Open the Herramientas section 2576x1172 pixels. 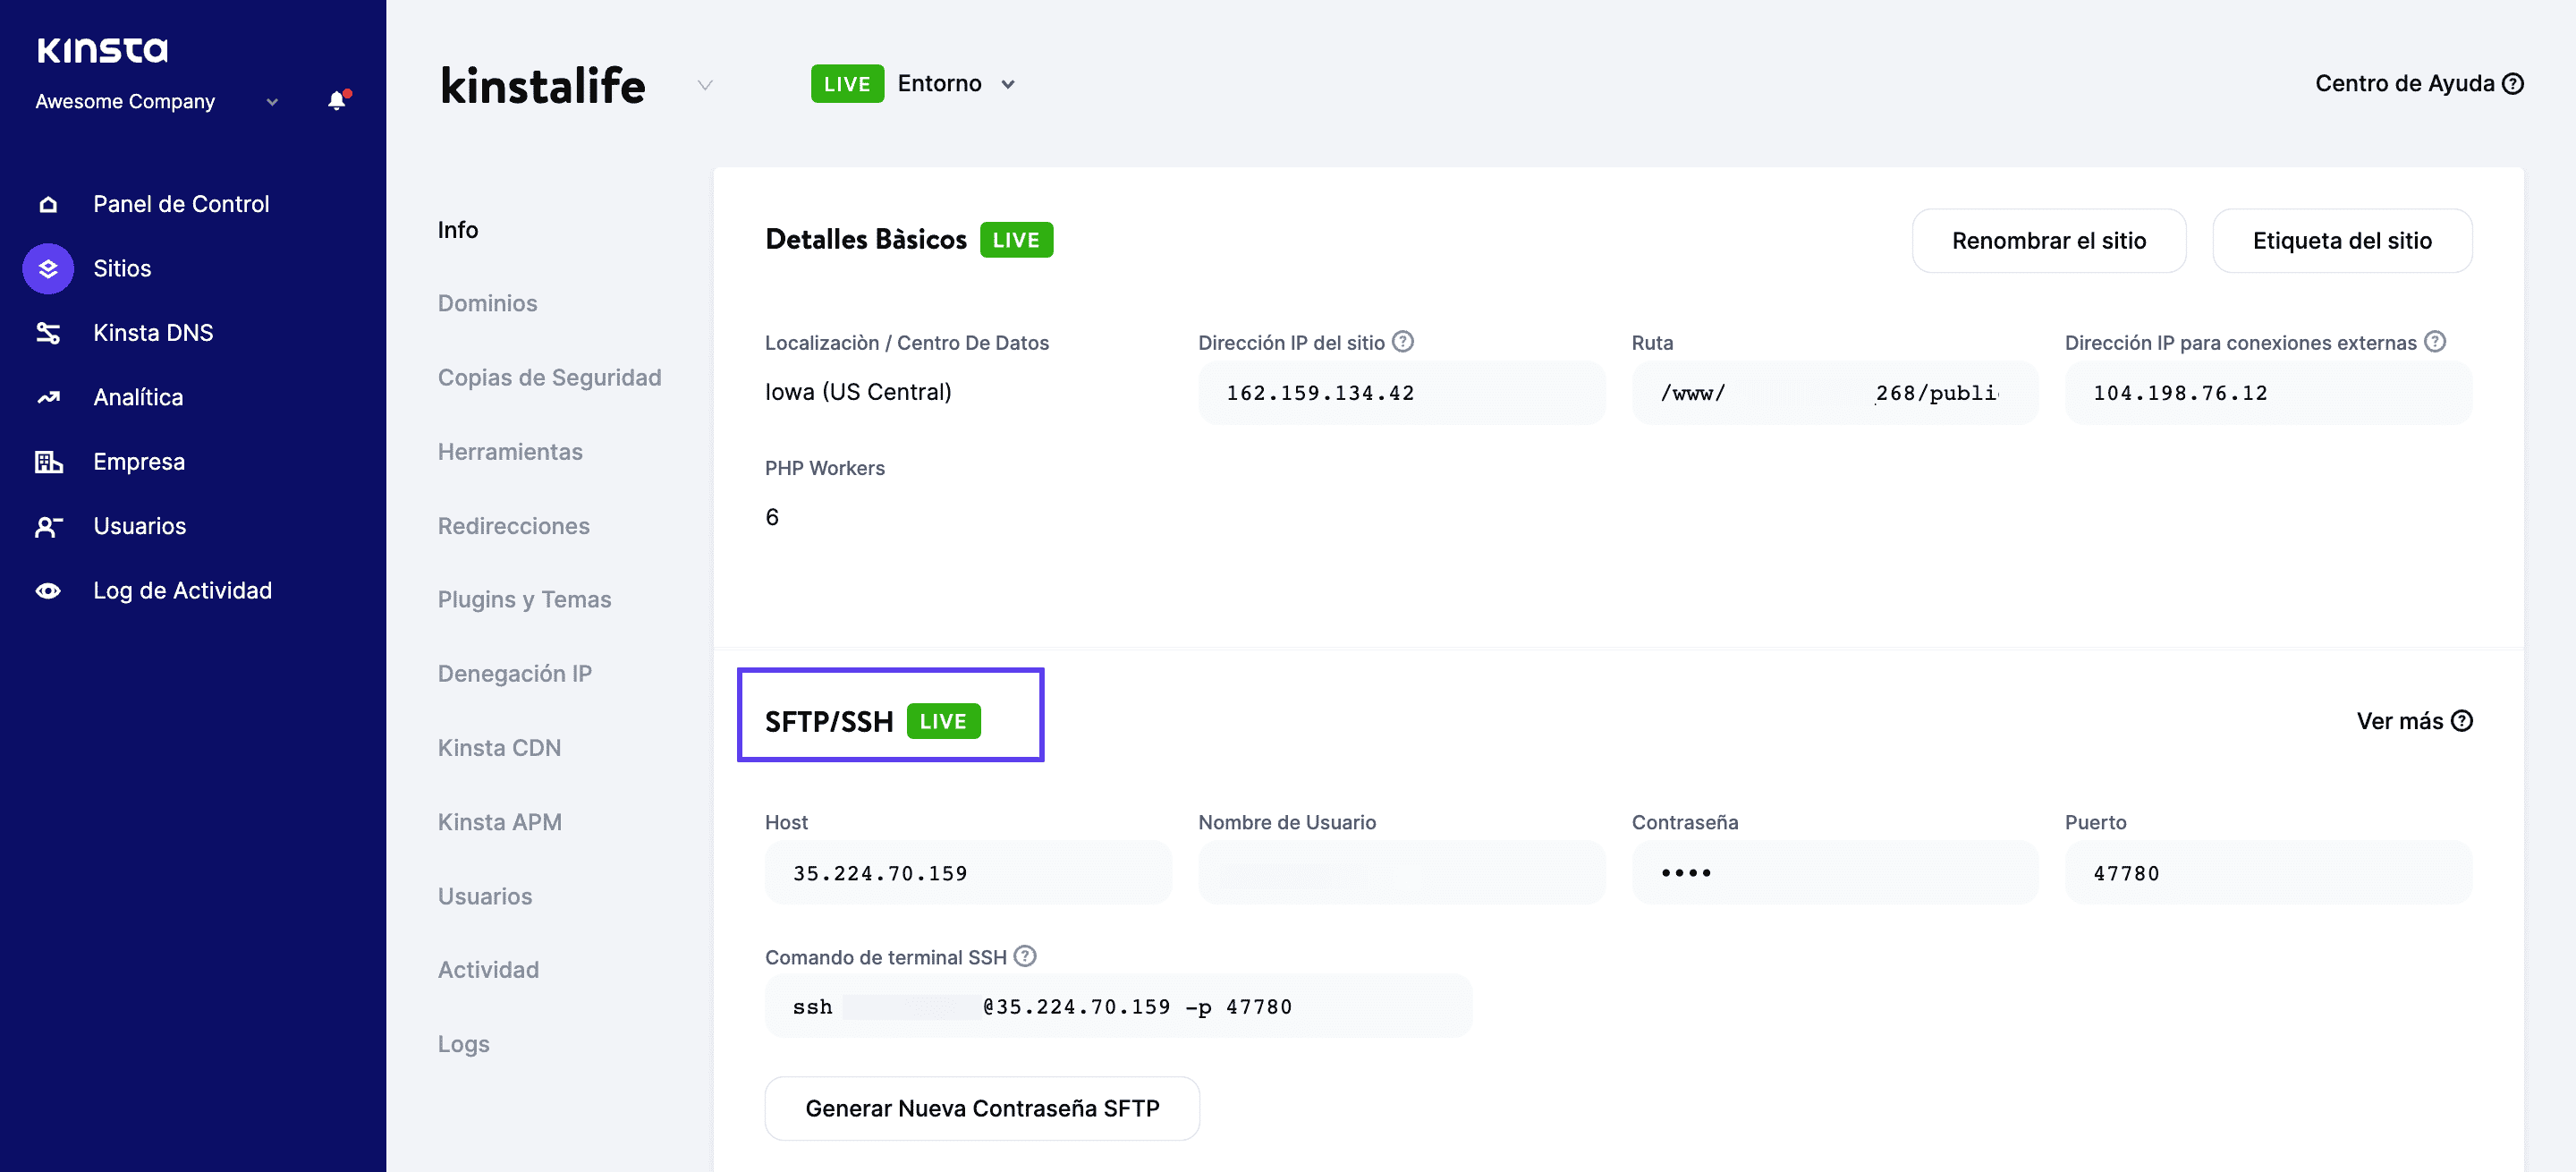pos(510,452)
